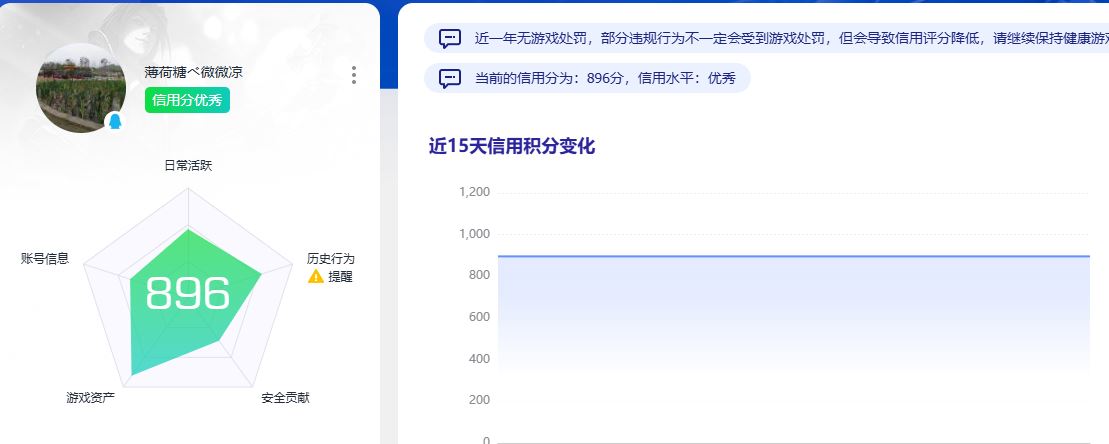Select the 日常活跃 radar axis label
The height and width of the screenshot is (444, 1109).
tap(188, 166)
